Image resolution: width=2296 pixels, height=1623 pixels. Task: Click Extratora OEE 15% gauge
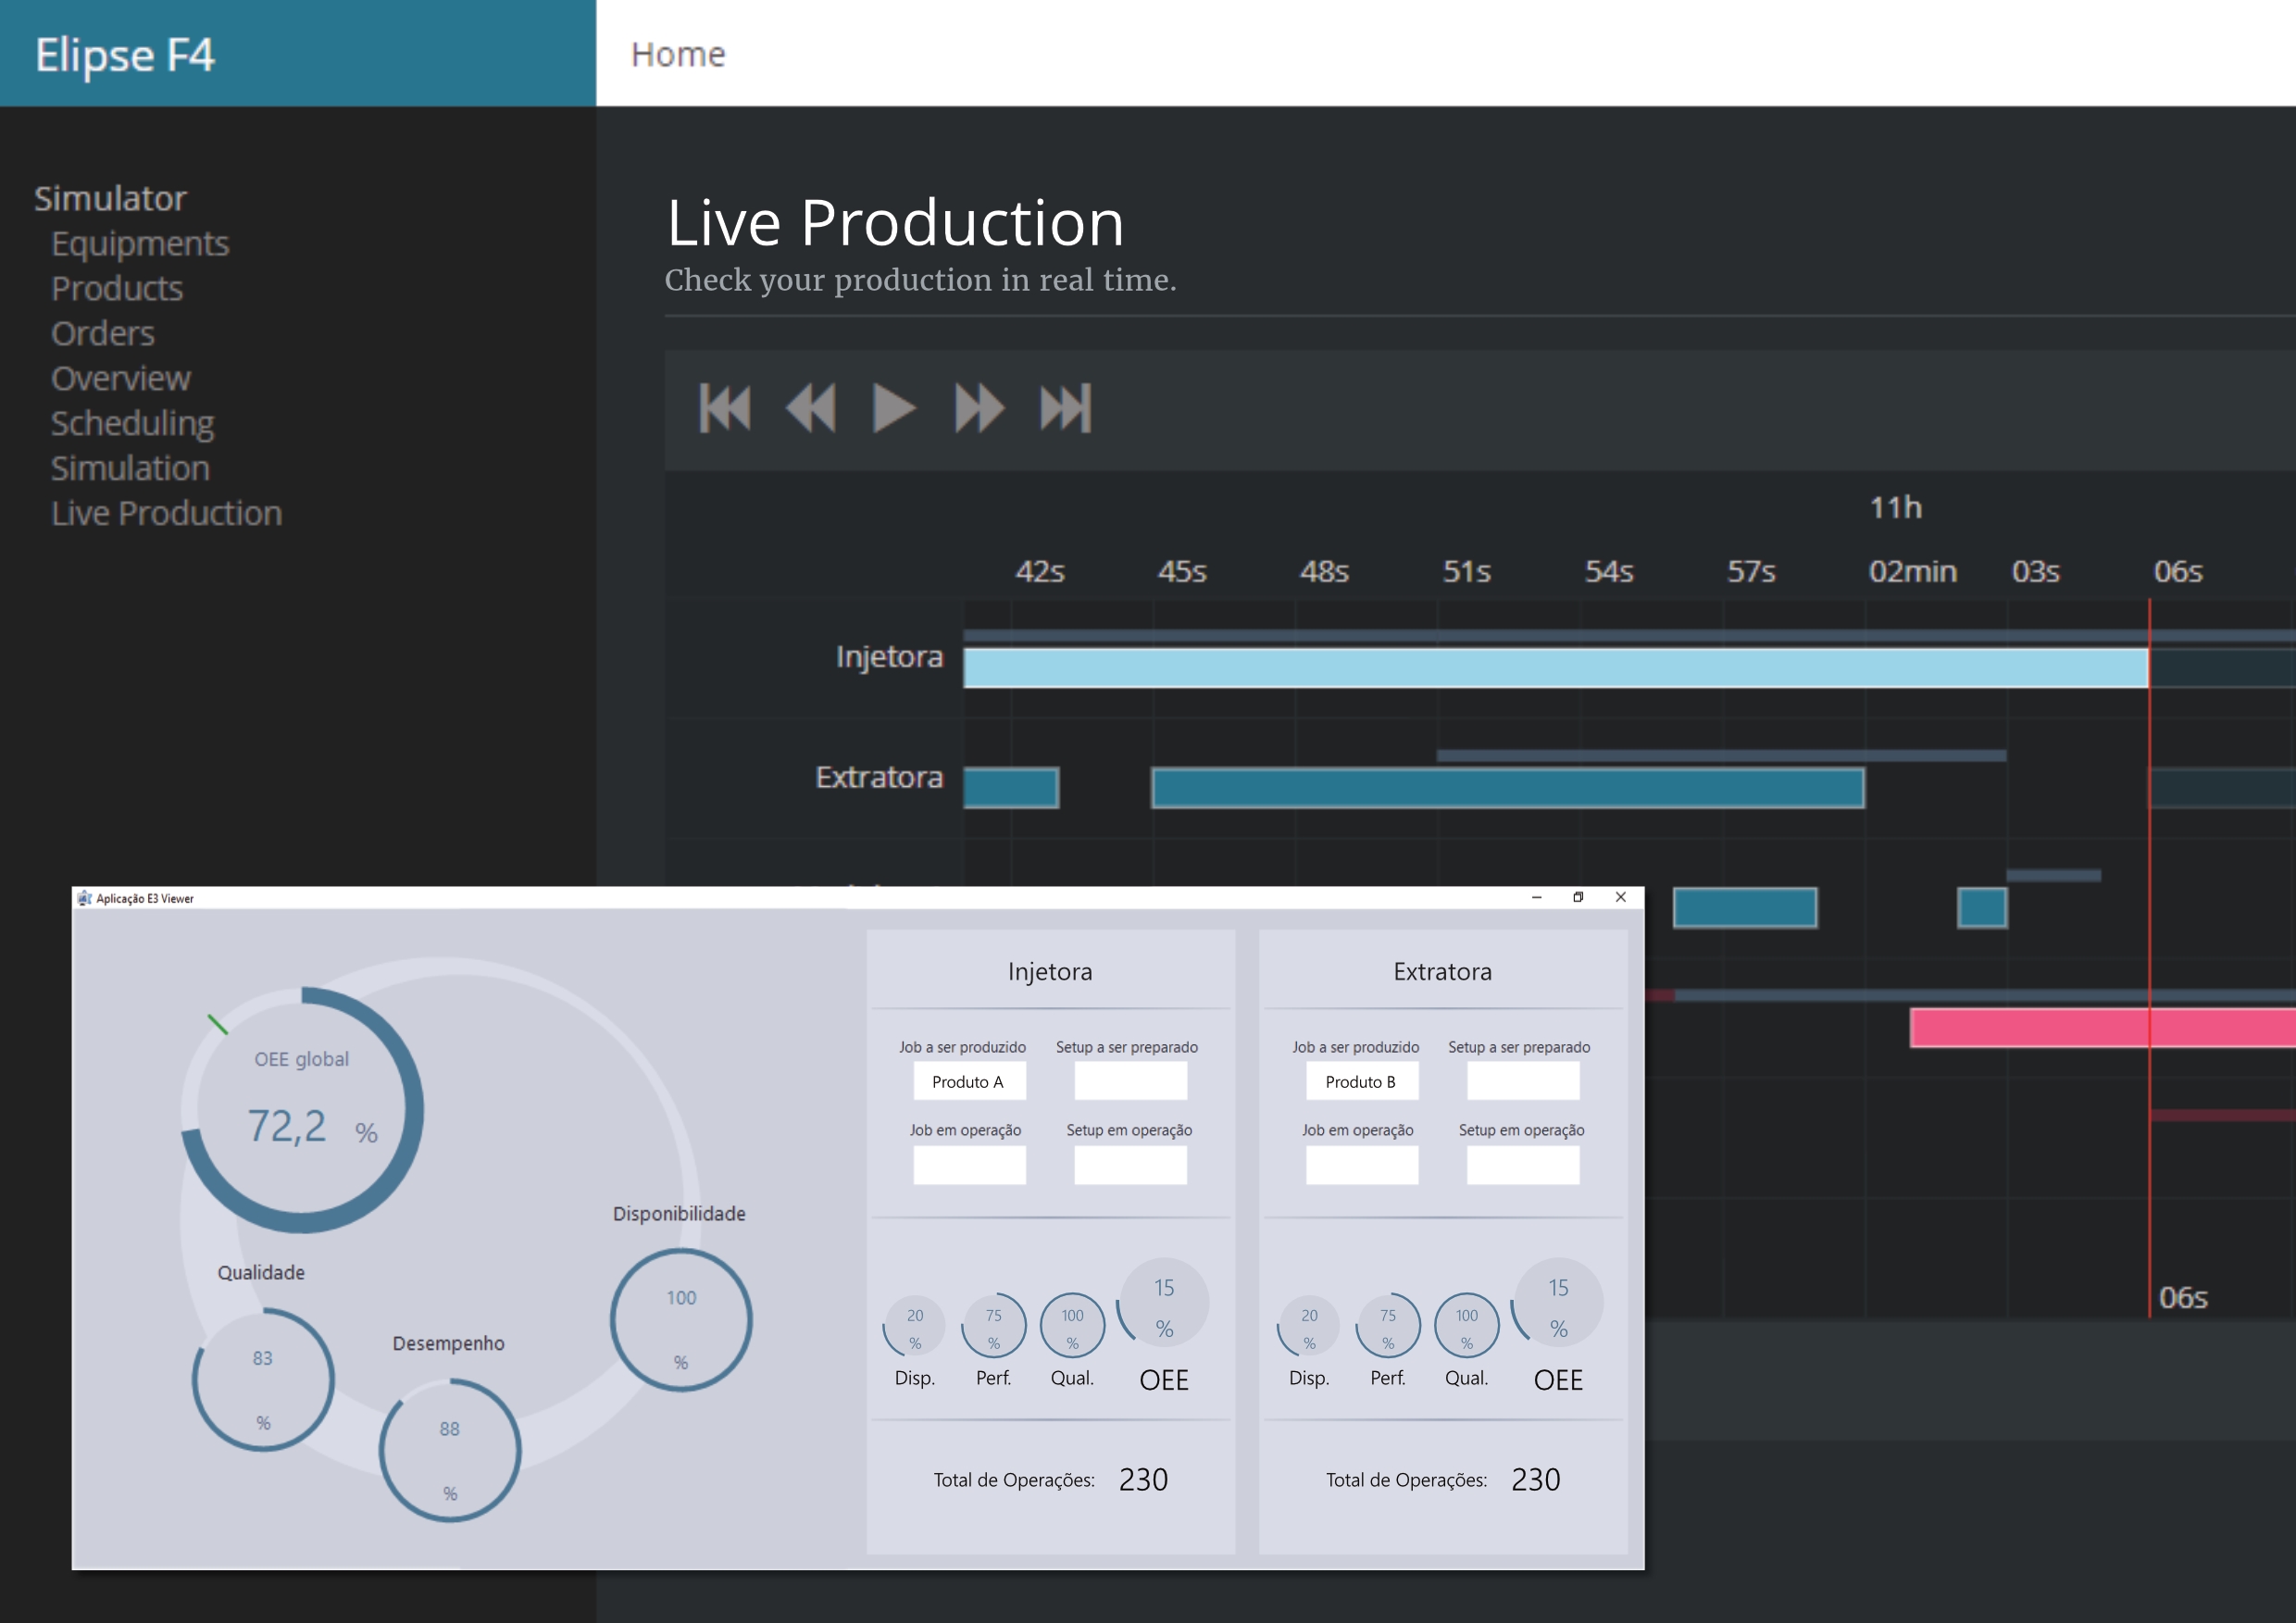click(x=1558, y=1304)
